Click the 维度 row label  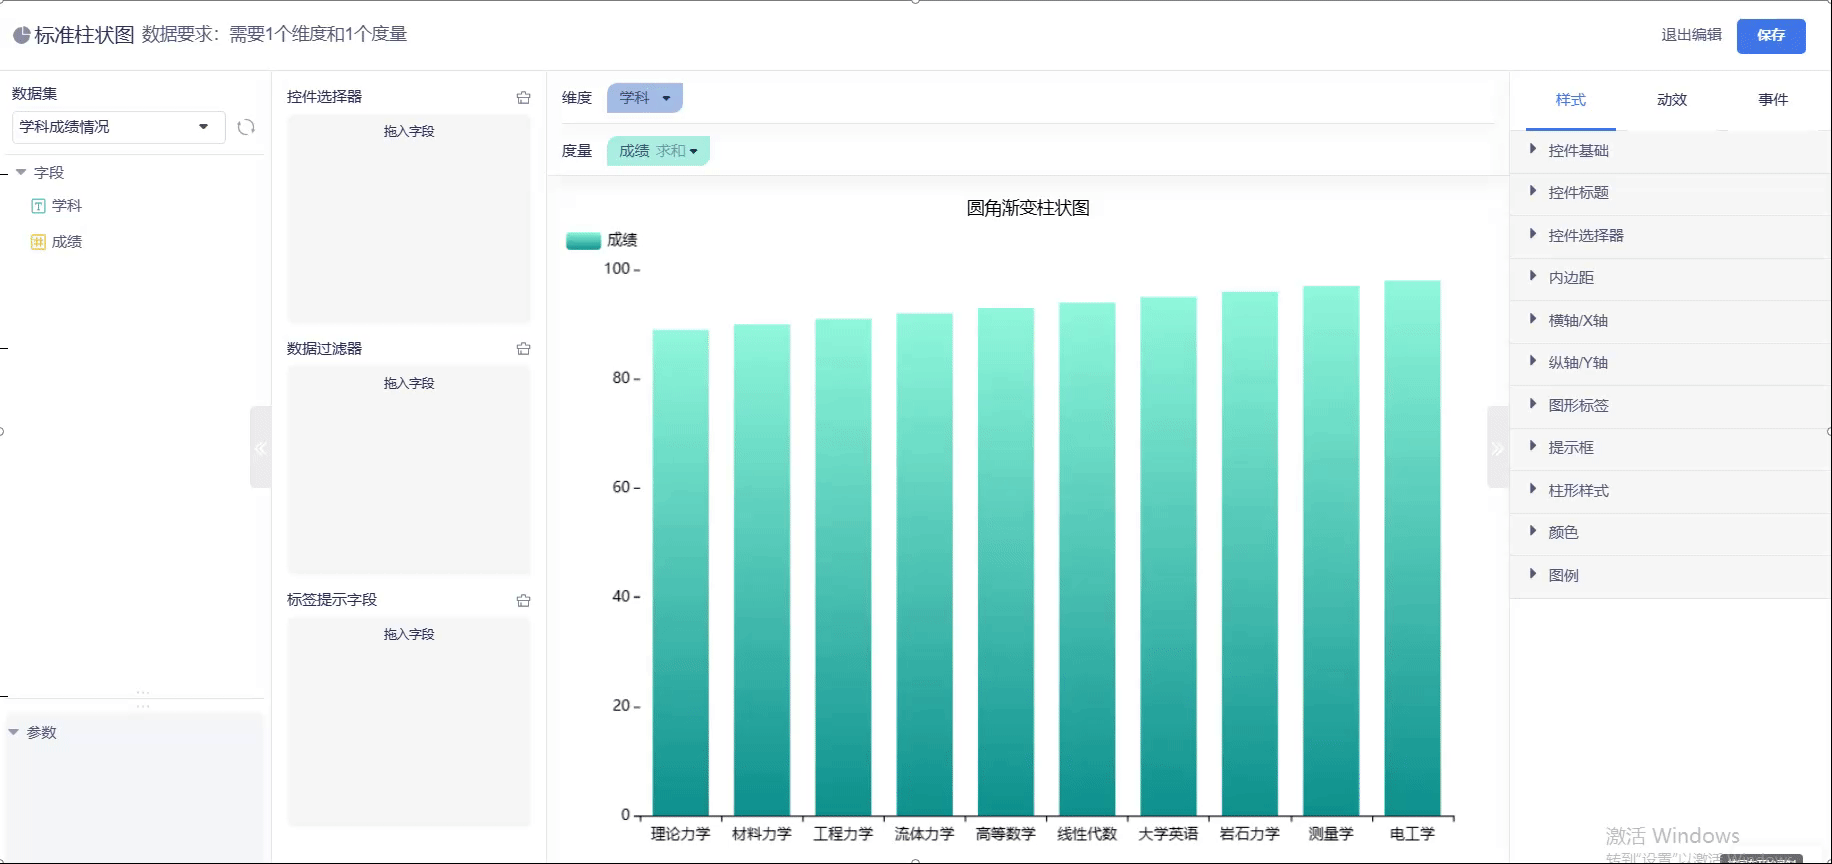577,98
